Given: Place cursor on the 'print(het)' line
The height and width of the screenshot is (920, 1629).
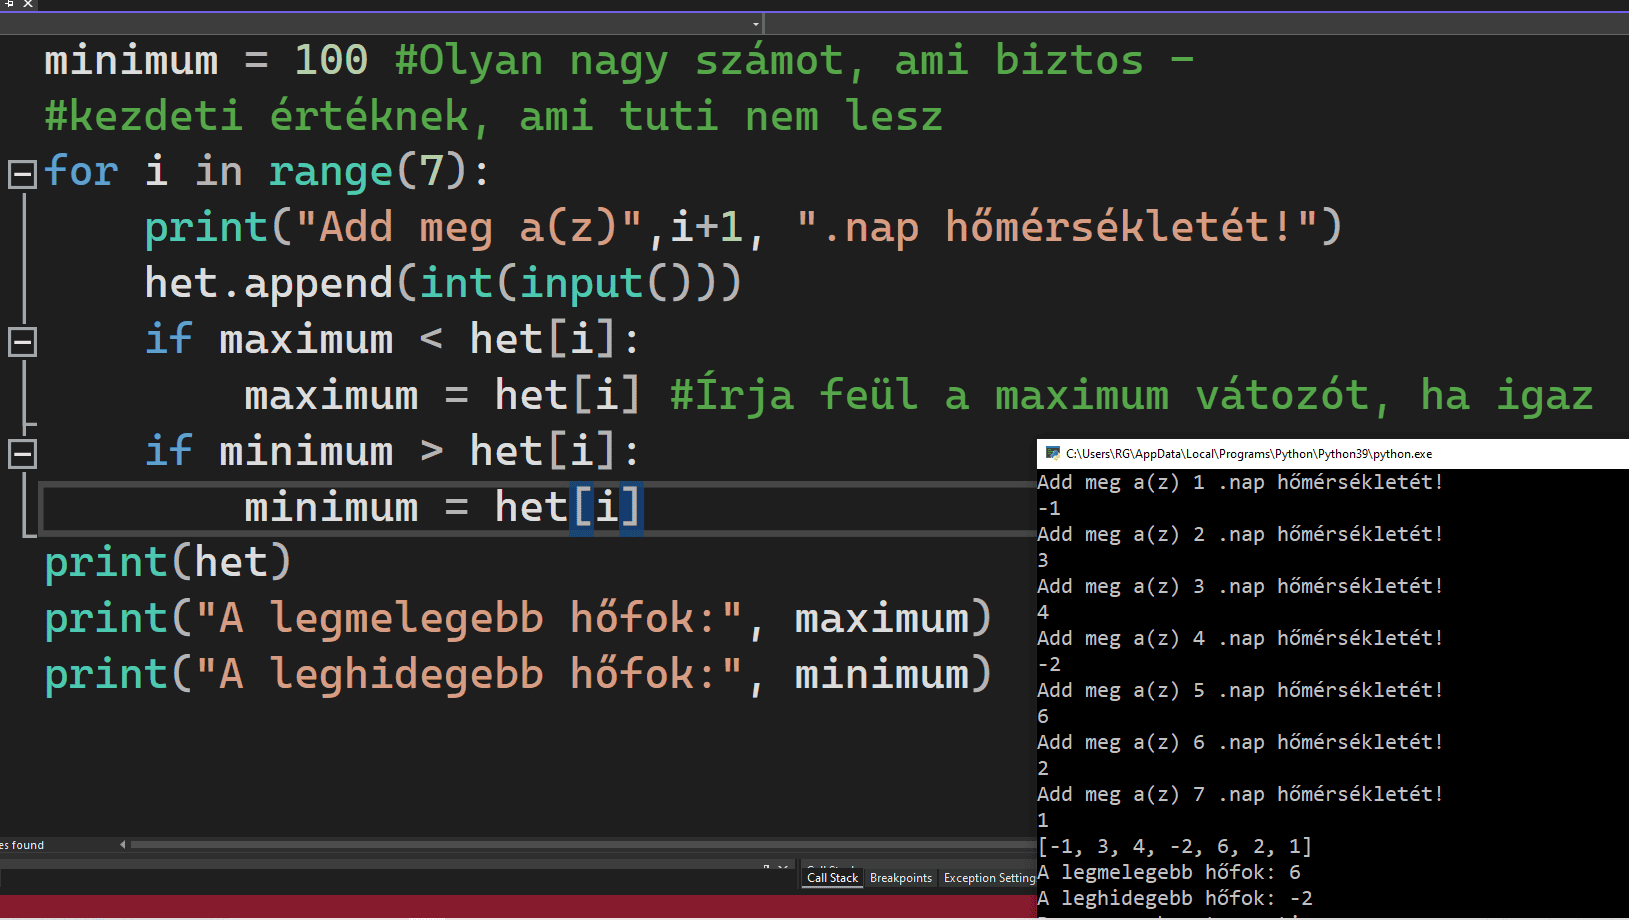Looking at the screenshot, I should (x=168, y=562).
